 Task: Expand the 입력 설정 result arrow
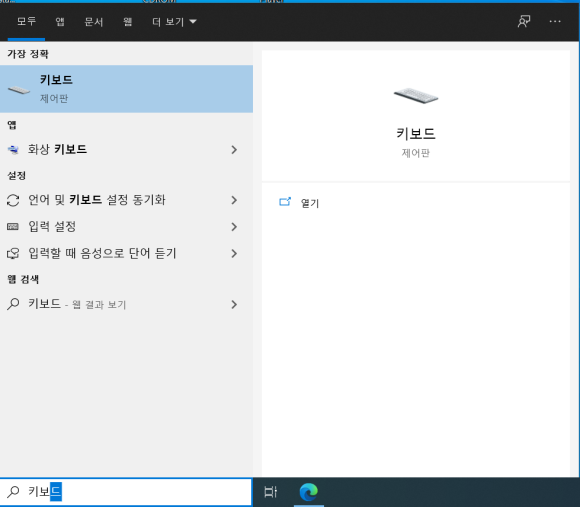pyautogui.click(x=234, y=227)
